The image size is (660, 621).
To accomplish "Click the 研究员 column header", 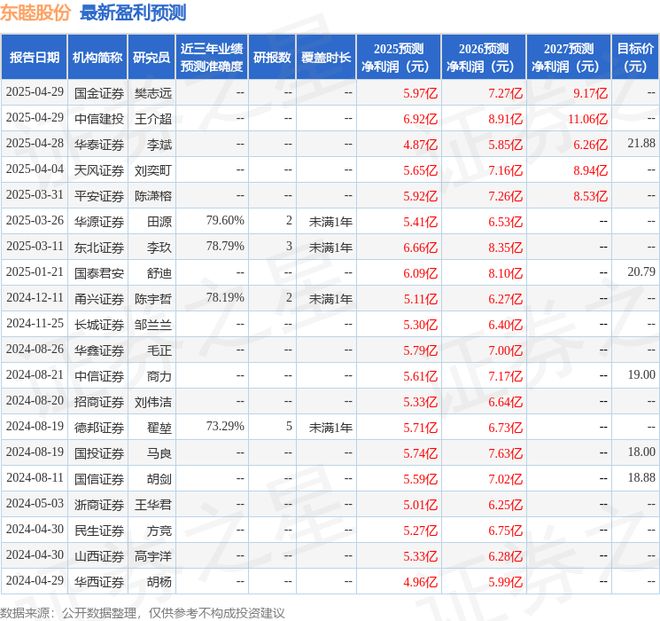I will [152, 57].
